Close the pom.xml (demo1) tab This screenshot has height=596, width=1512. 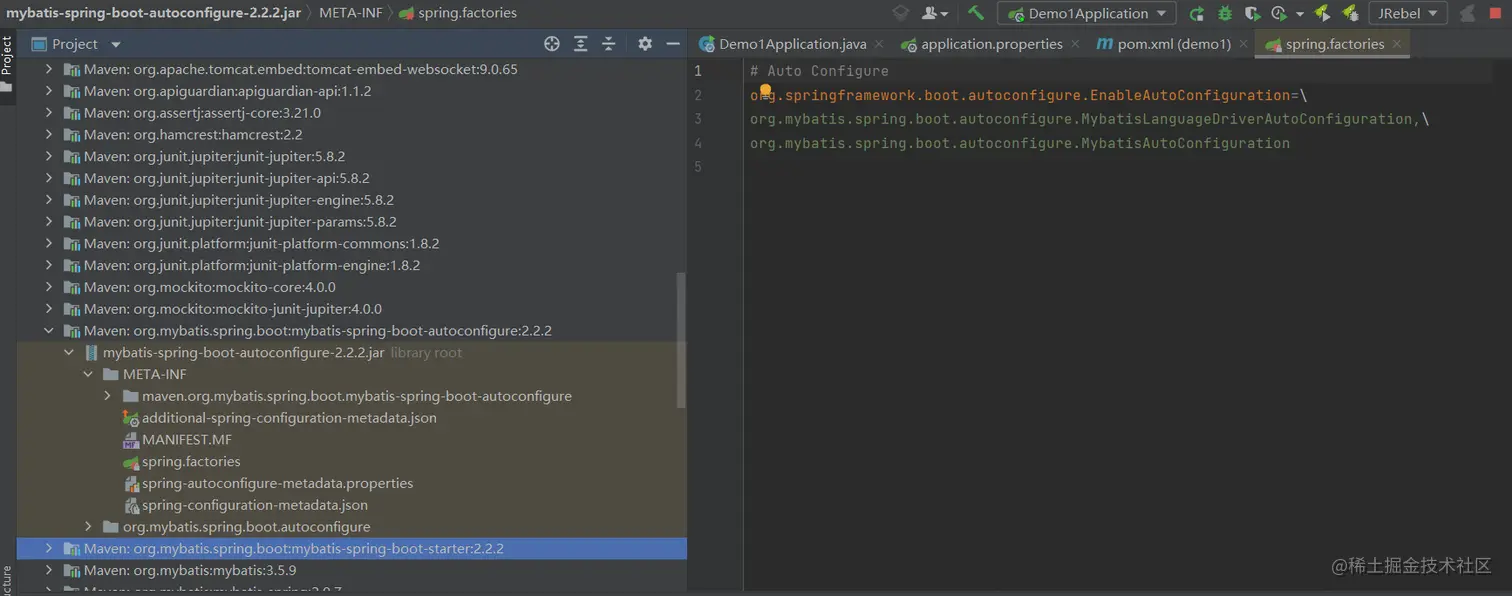click(1243, 44)
